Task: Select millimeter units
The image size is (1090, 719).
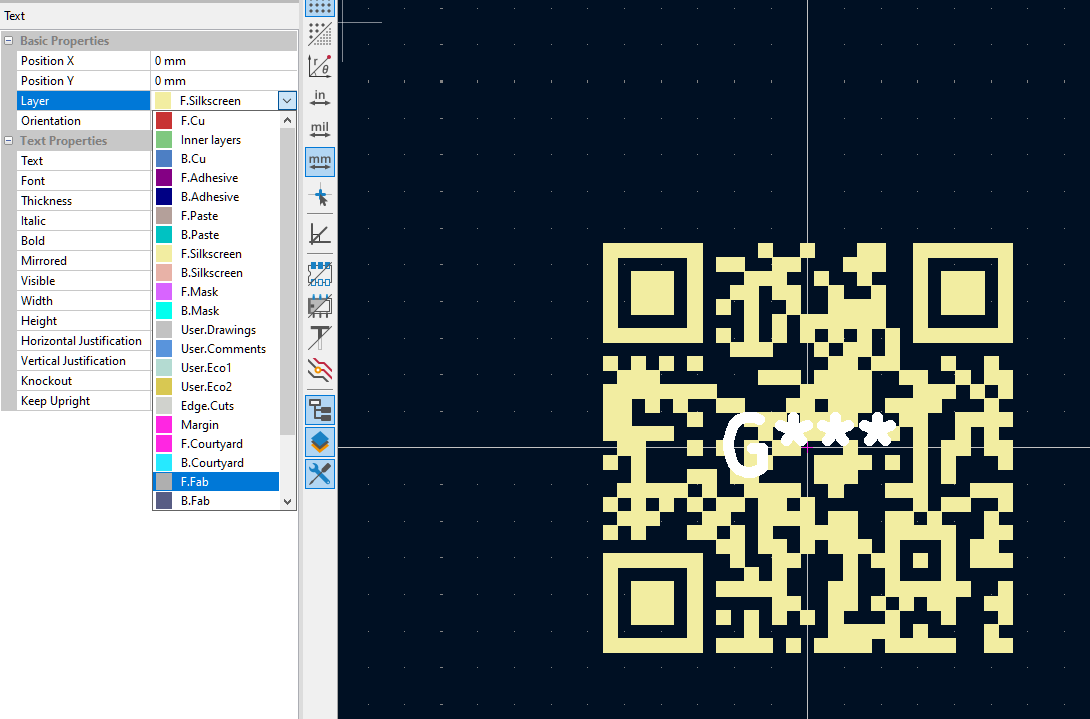Action: tap(320, 160)
